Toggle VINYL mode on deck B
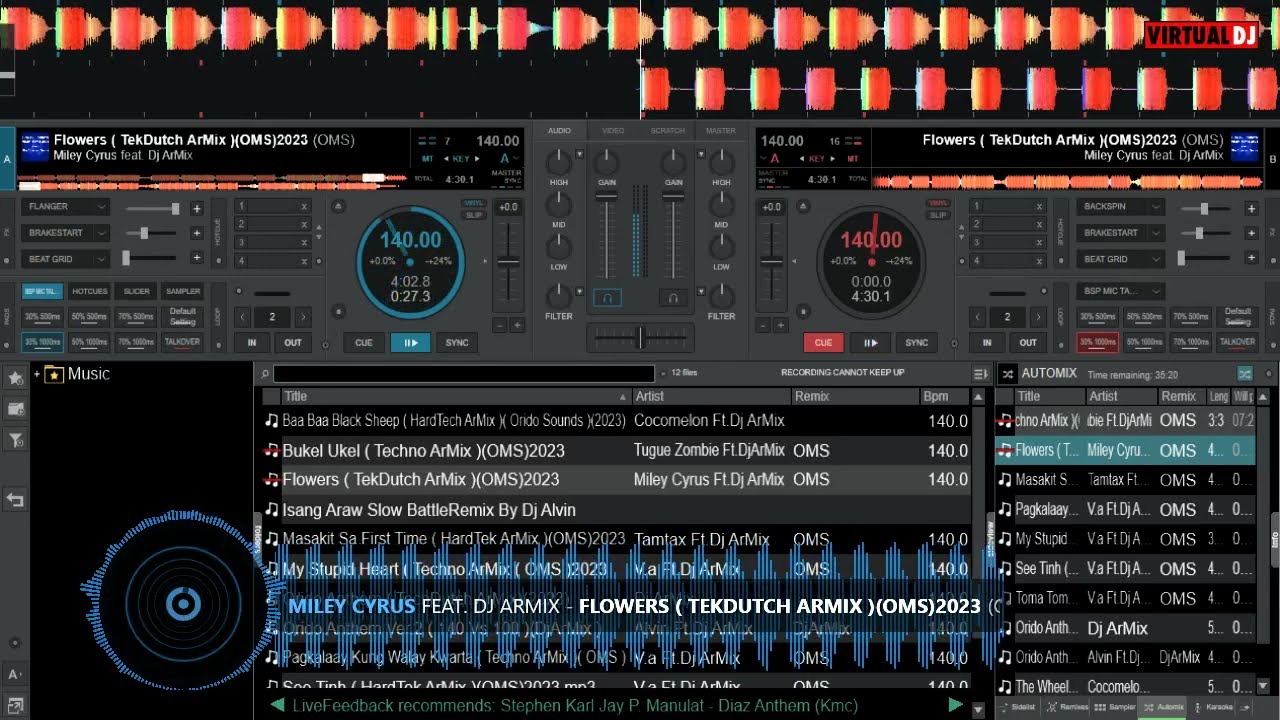This screenshot has height=720, width=1280. click(937, 203)
